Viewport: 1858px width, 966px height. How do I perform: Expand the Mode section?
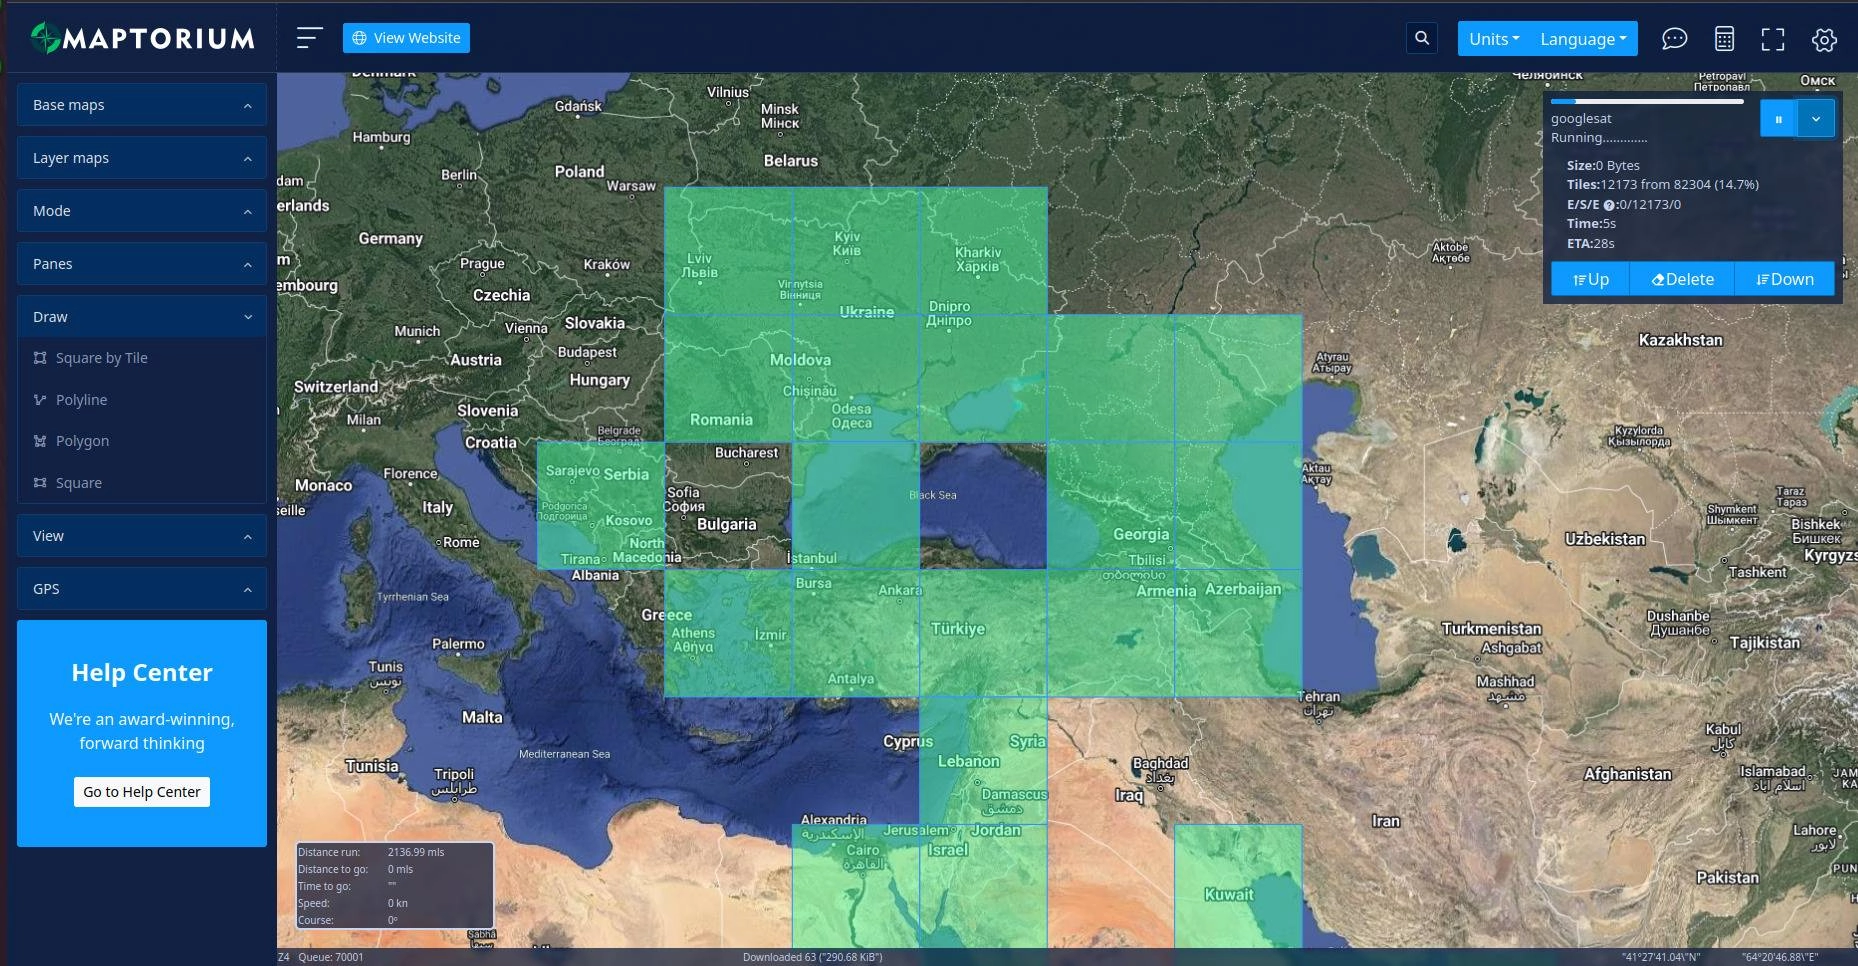(142, 211)
